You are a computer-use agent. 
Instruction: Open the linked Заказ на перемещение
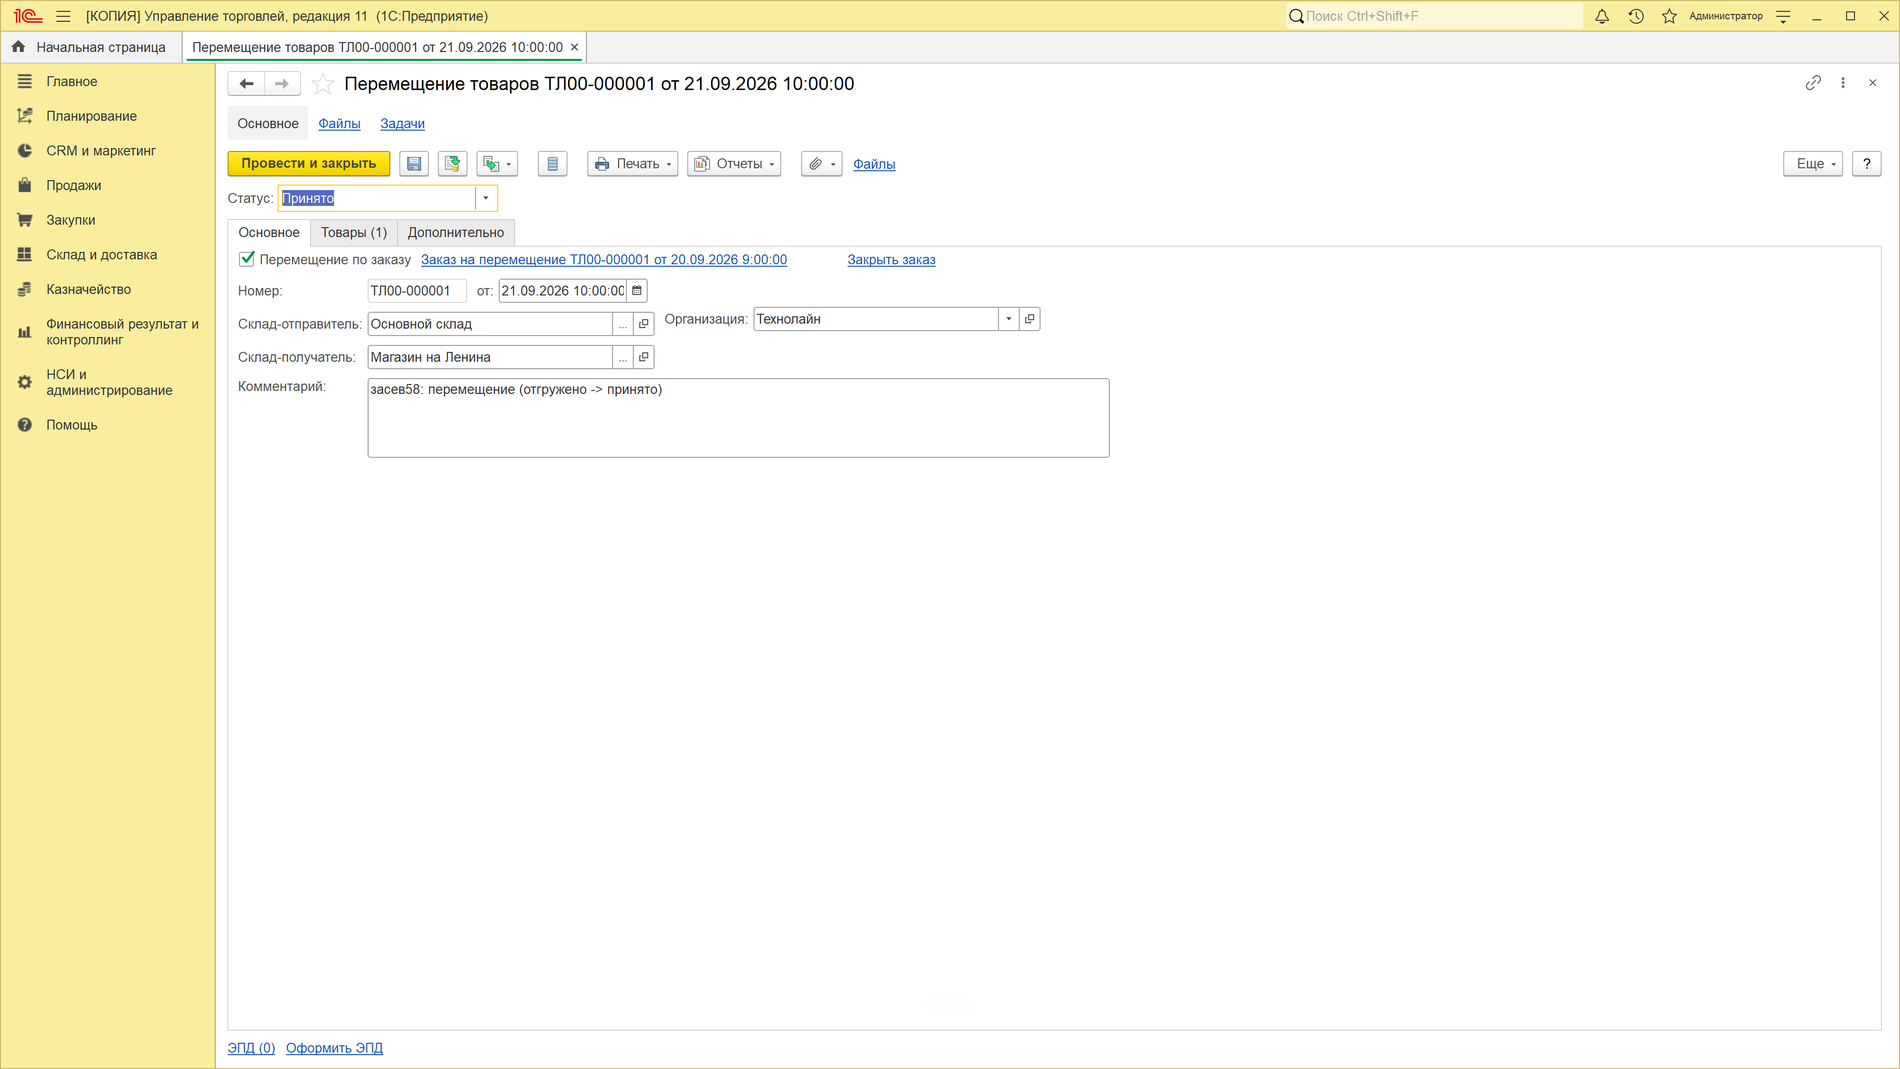[x=604, y=260]
